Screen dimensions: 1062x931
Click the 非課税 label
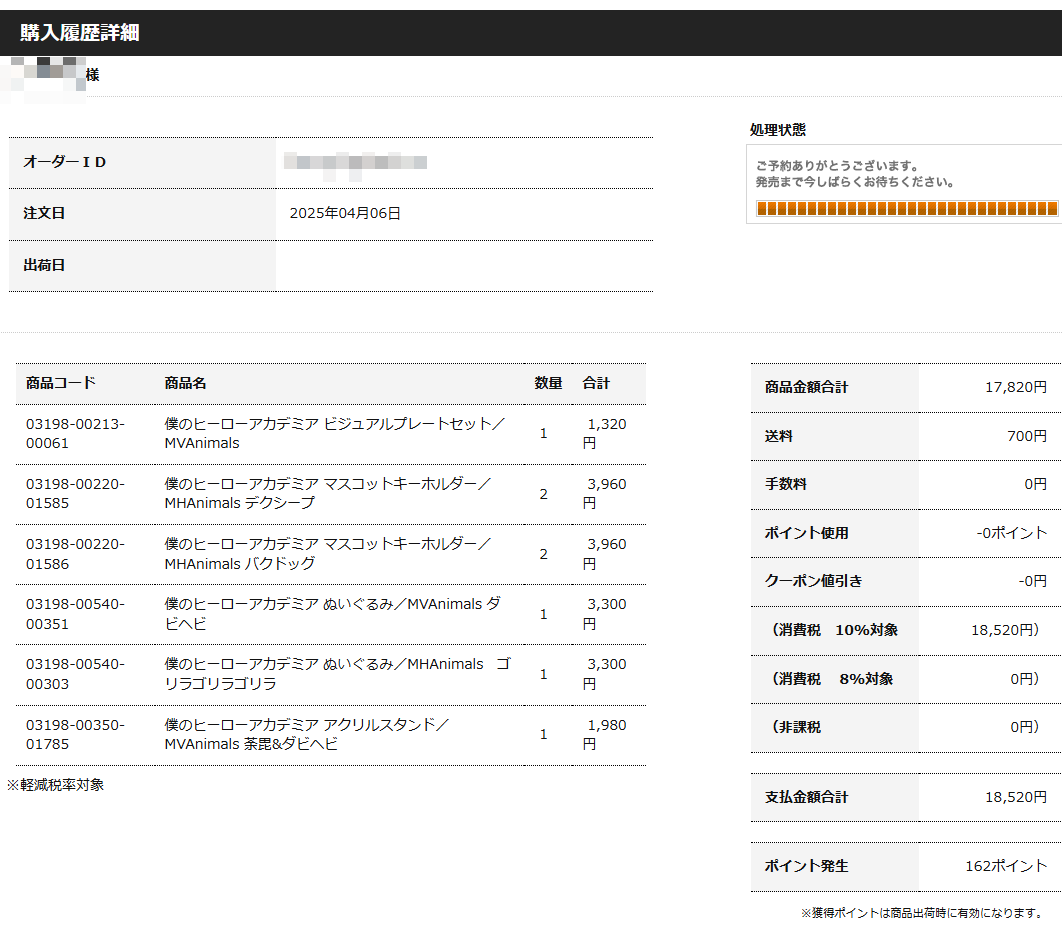tap(796, 727)
